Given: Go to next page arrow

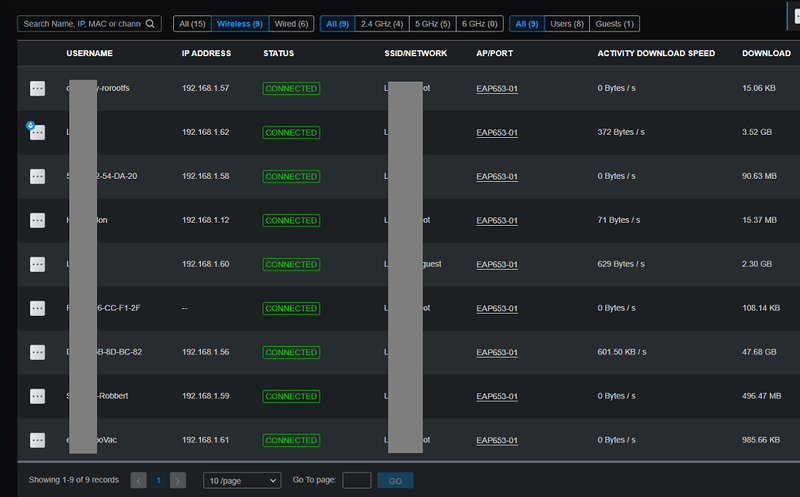Looking at the screenshot, I should coord(178,480).
